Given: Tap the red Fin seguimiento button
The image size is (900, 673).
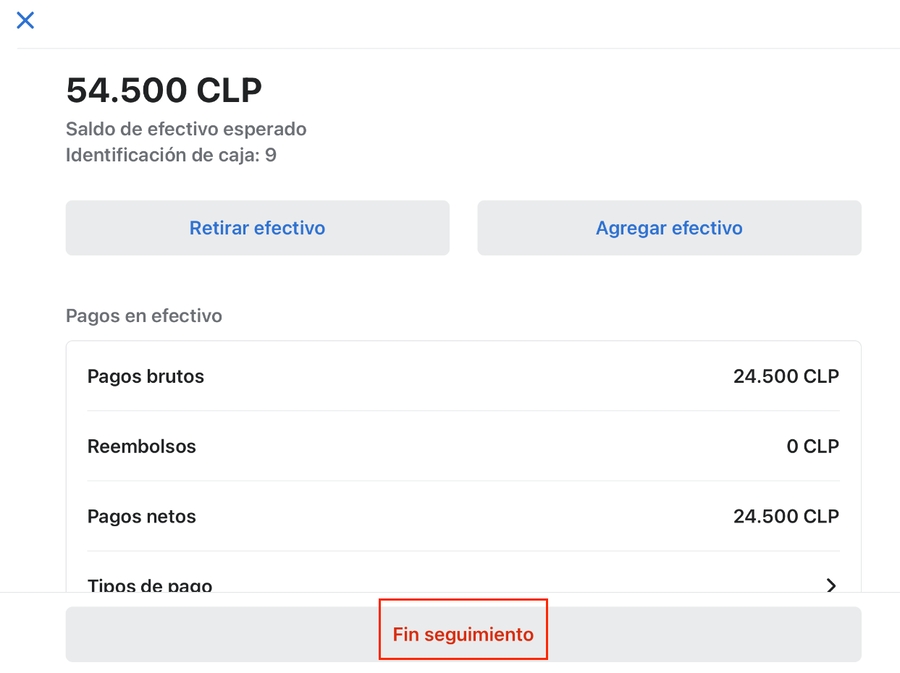Looking at the screenshot, I should (463, 634).
